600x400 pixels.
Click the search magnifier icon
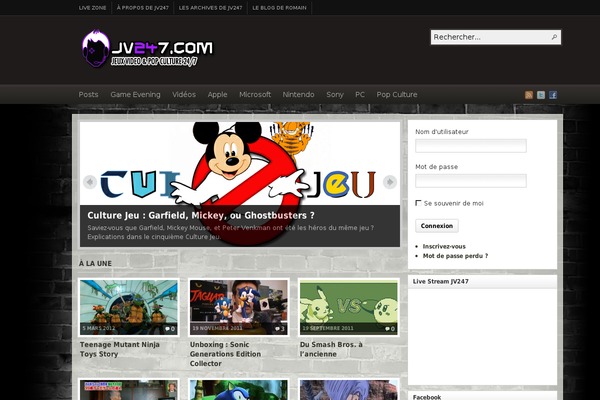coord(554,37)
